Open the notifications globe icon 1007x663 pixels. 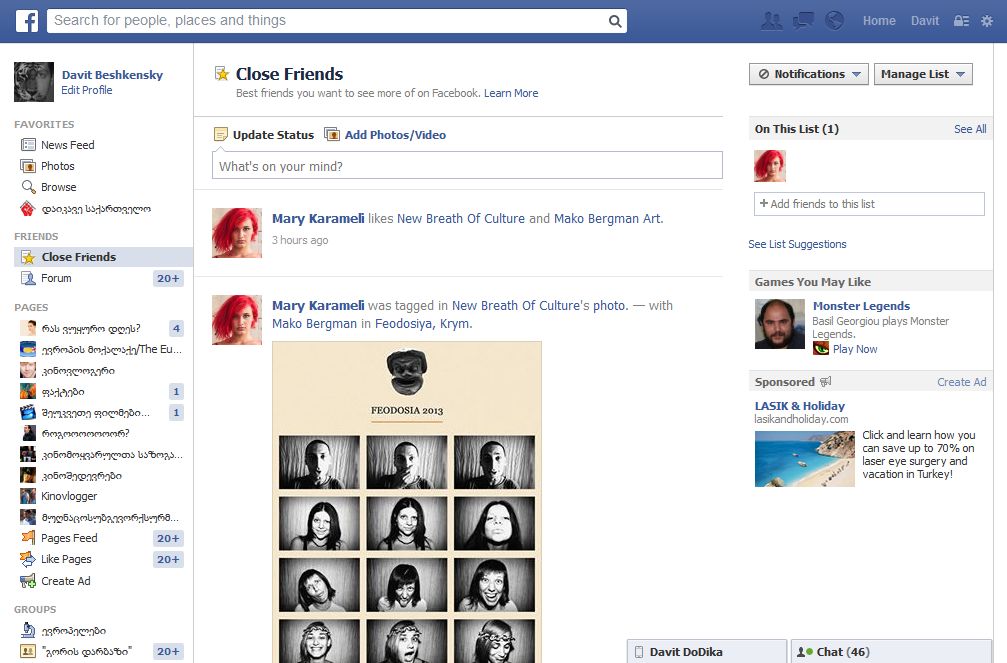[x=834, y=21]
